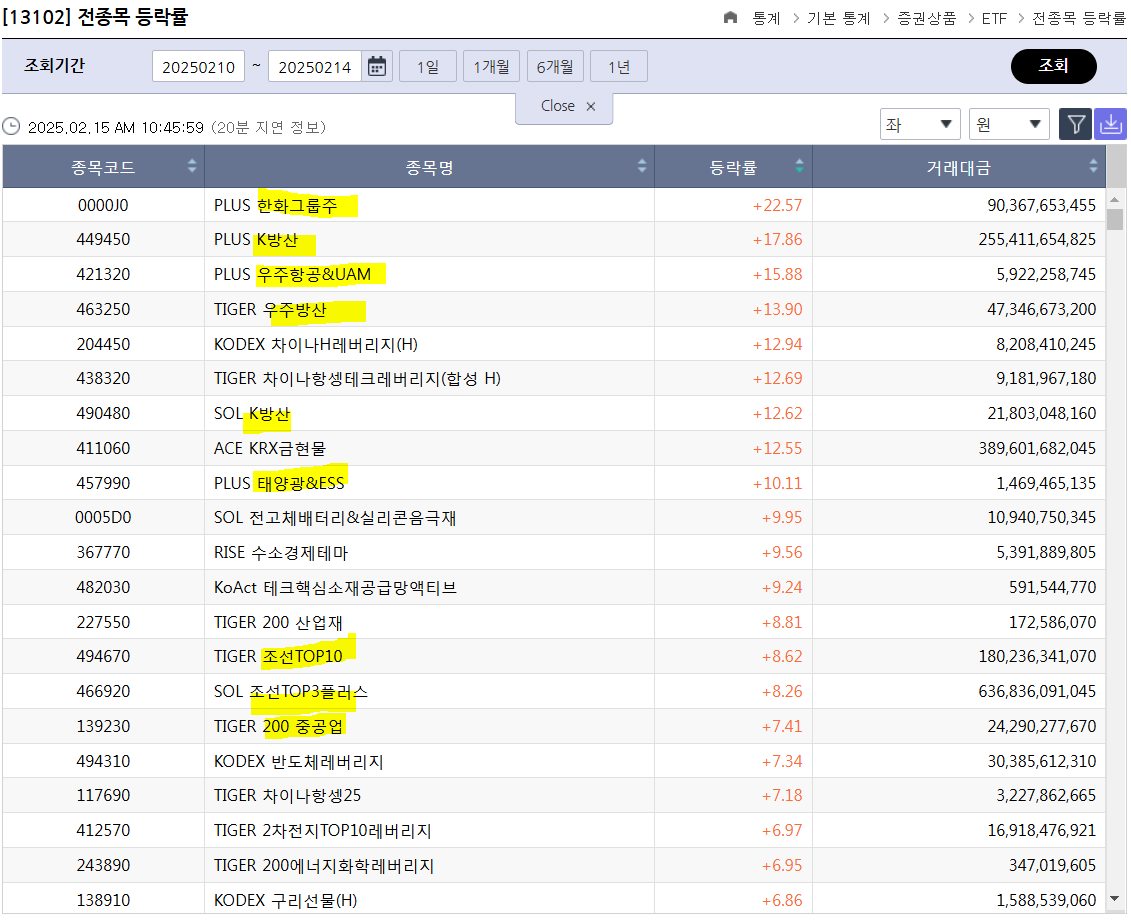Image resolution: width=1131 pixels, height=922 pixels.
Task: Select the 1일 period button
Action: coord(427,67)
